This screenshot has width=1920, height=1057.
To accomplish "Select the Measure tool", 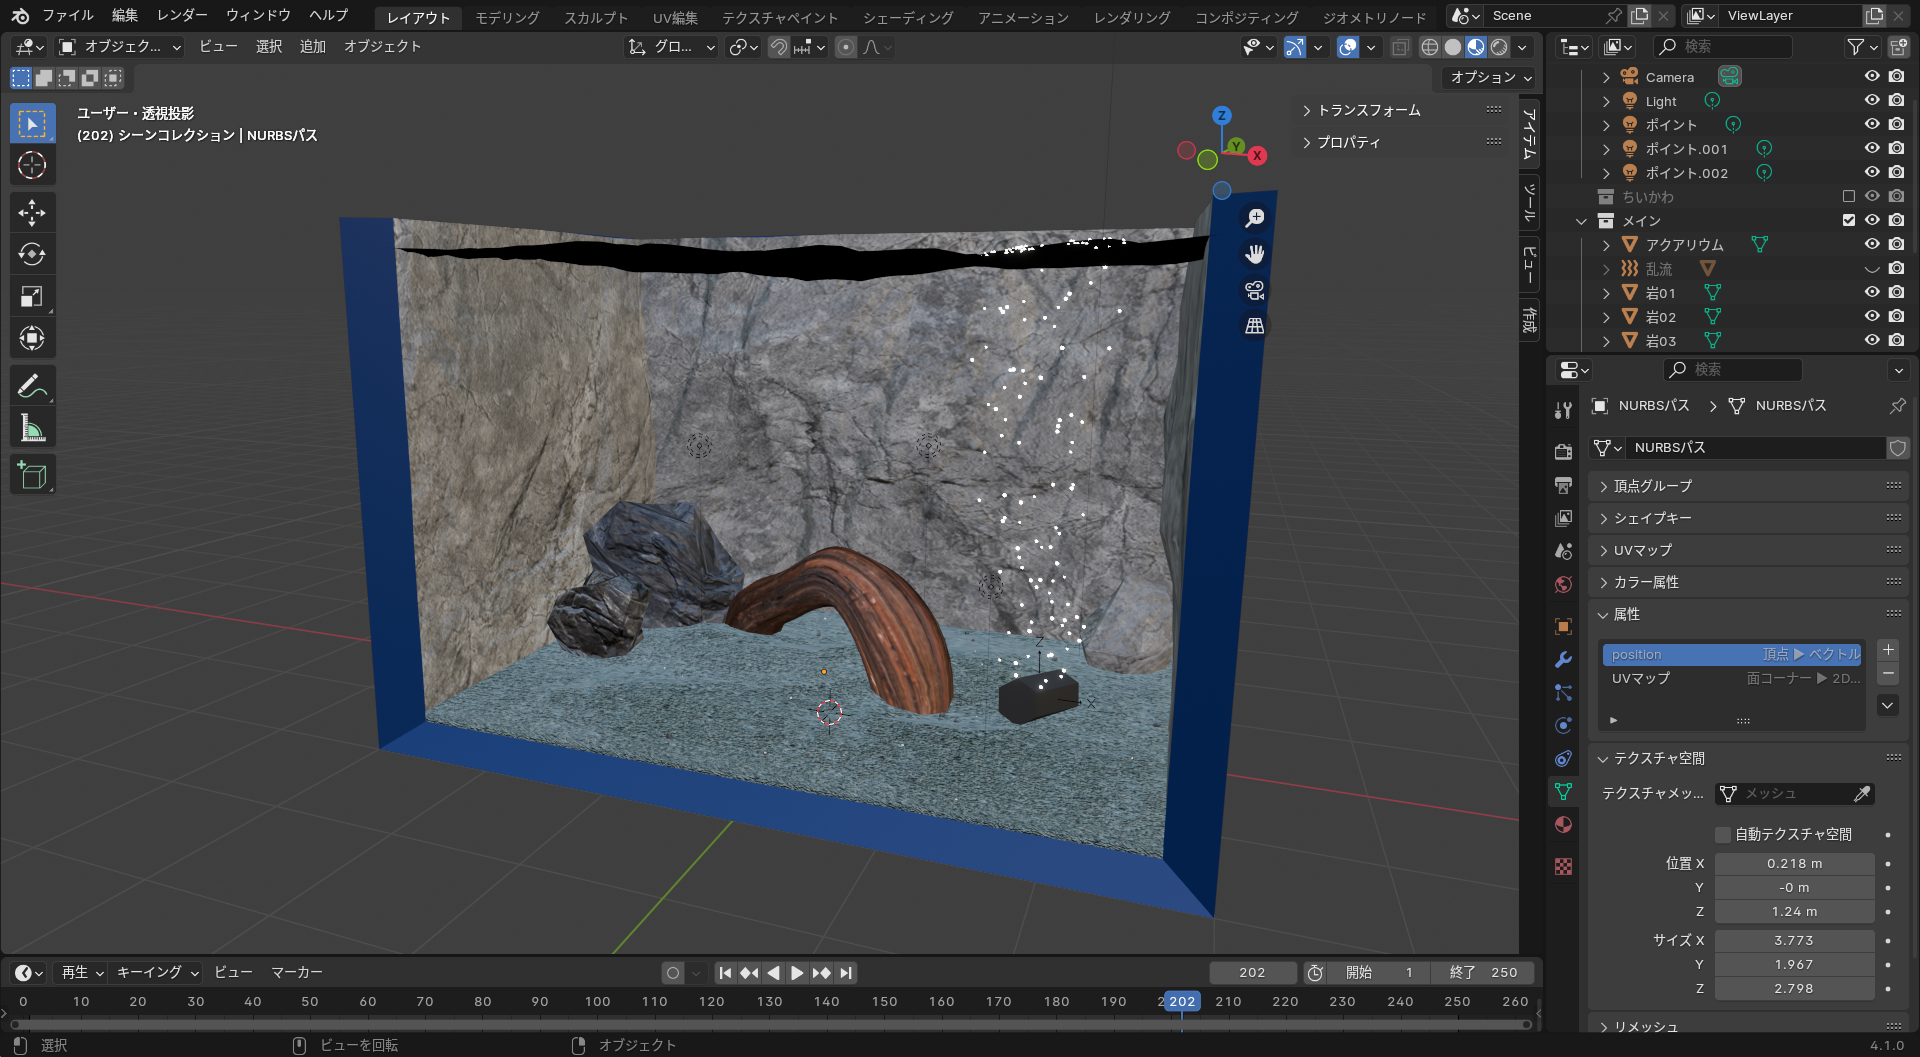I will tap(32, 428).
